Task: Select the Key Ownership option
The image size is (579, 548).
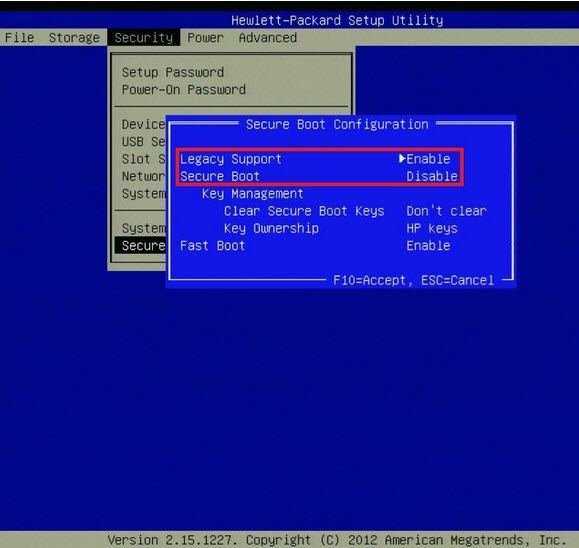Action: [x=271, y=229]
